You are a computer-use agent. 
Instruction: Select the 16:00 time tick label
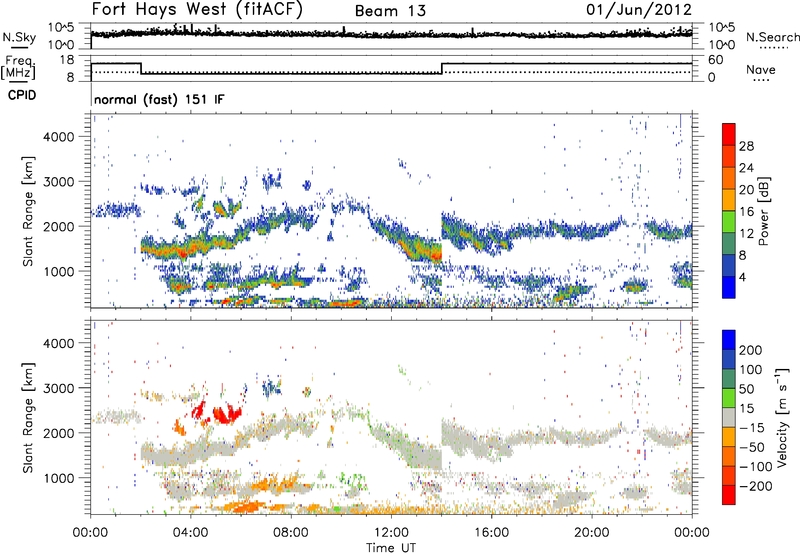tap(491, 533)
